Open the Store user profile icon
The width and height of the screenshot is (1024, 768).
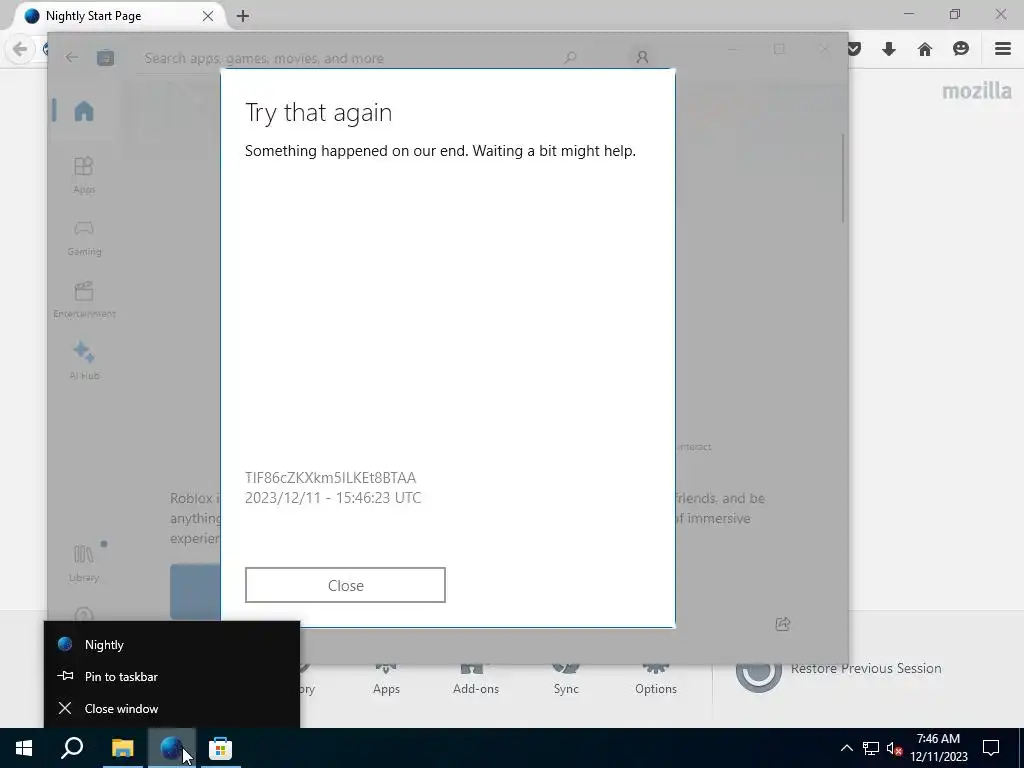pos(642,57)
